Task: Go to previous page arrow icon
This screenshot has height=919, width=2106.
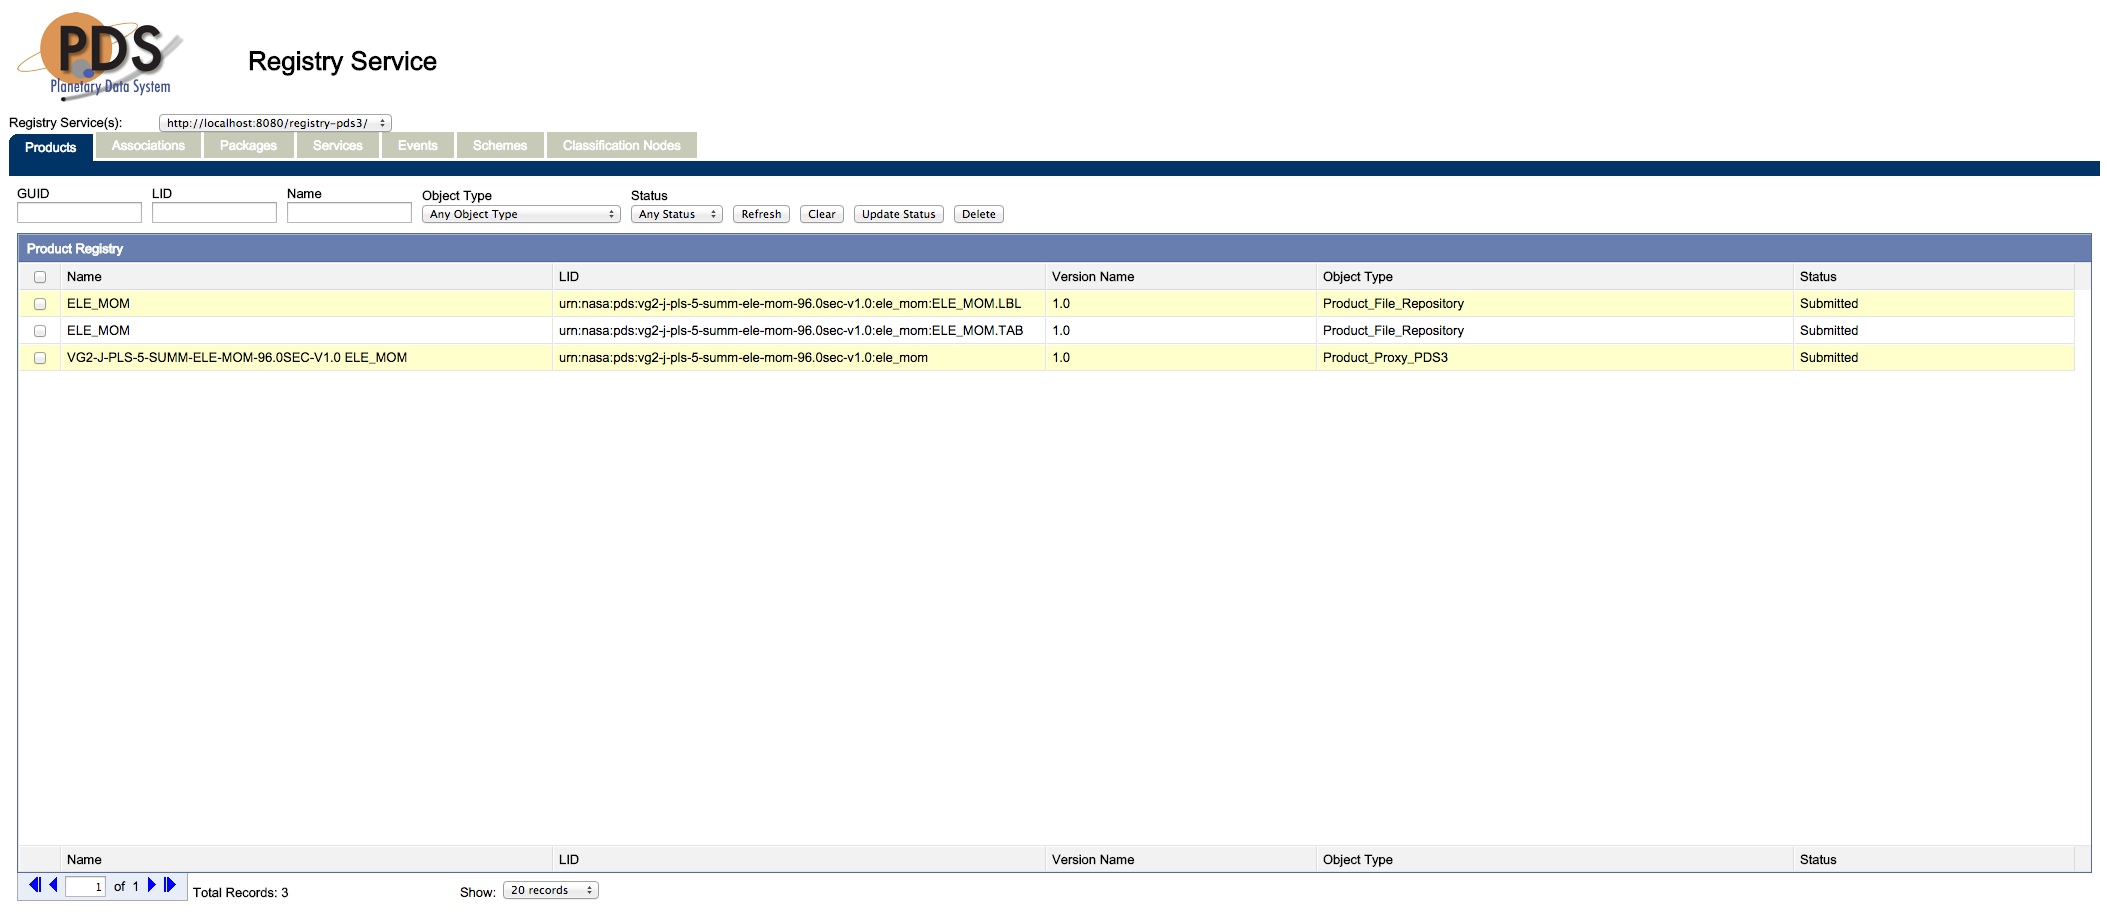Action: 54,885
